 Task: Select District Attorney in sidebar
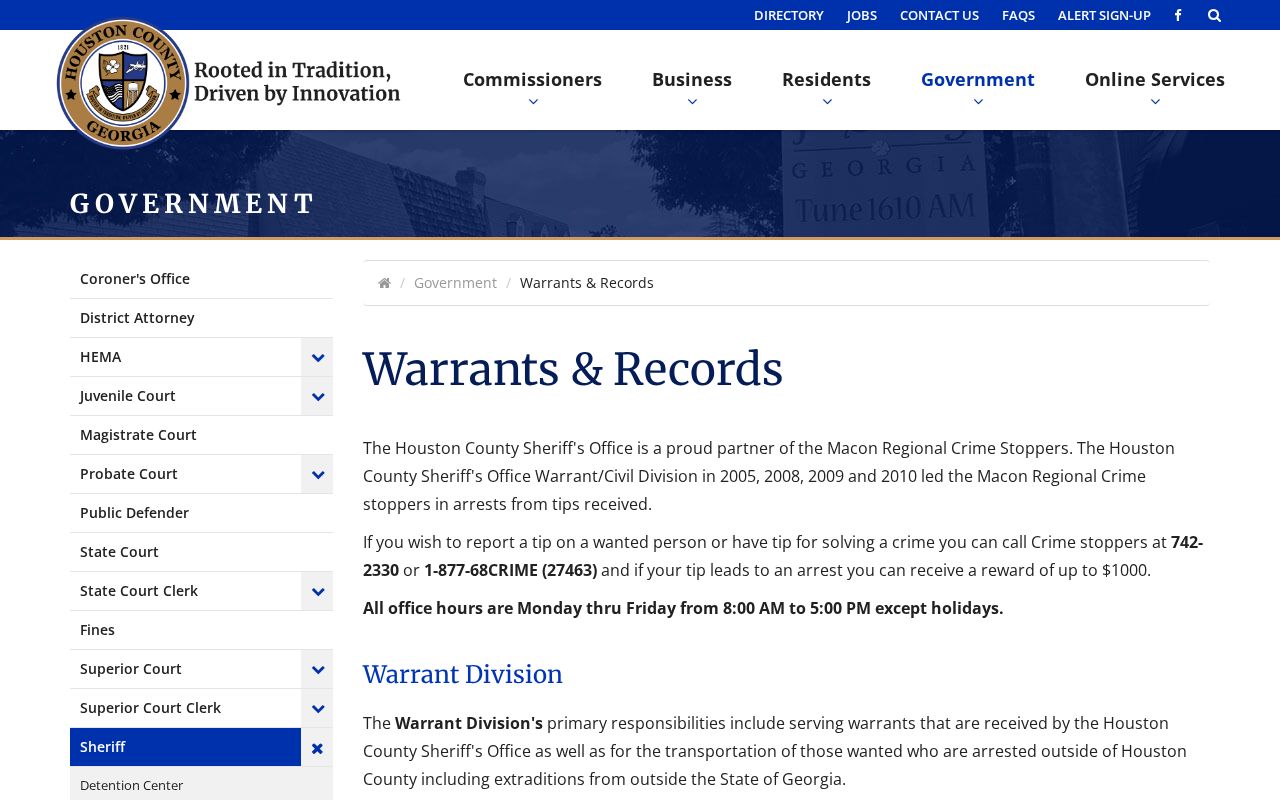pyautogui.click(x=201, y=318)
